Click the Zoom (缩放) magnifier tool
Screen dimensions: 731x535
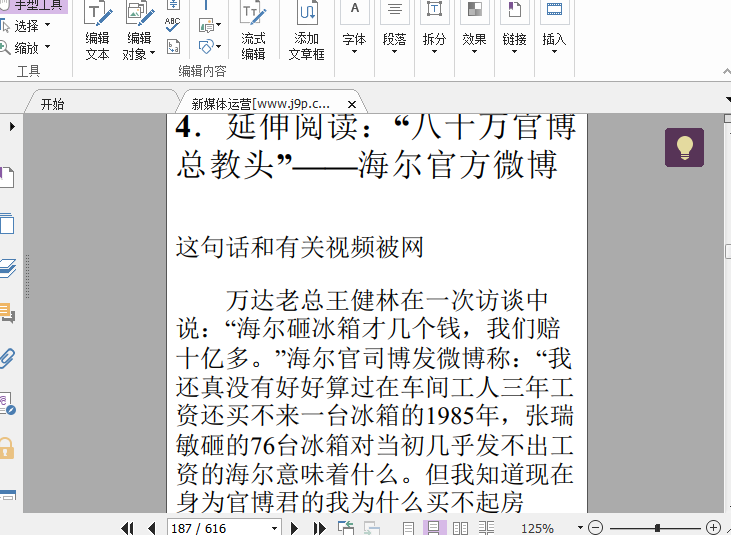[20, 48]
